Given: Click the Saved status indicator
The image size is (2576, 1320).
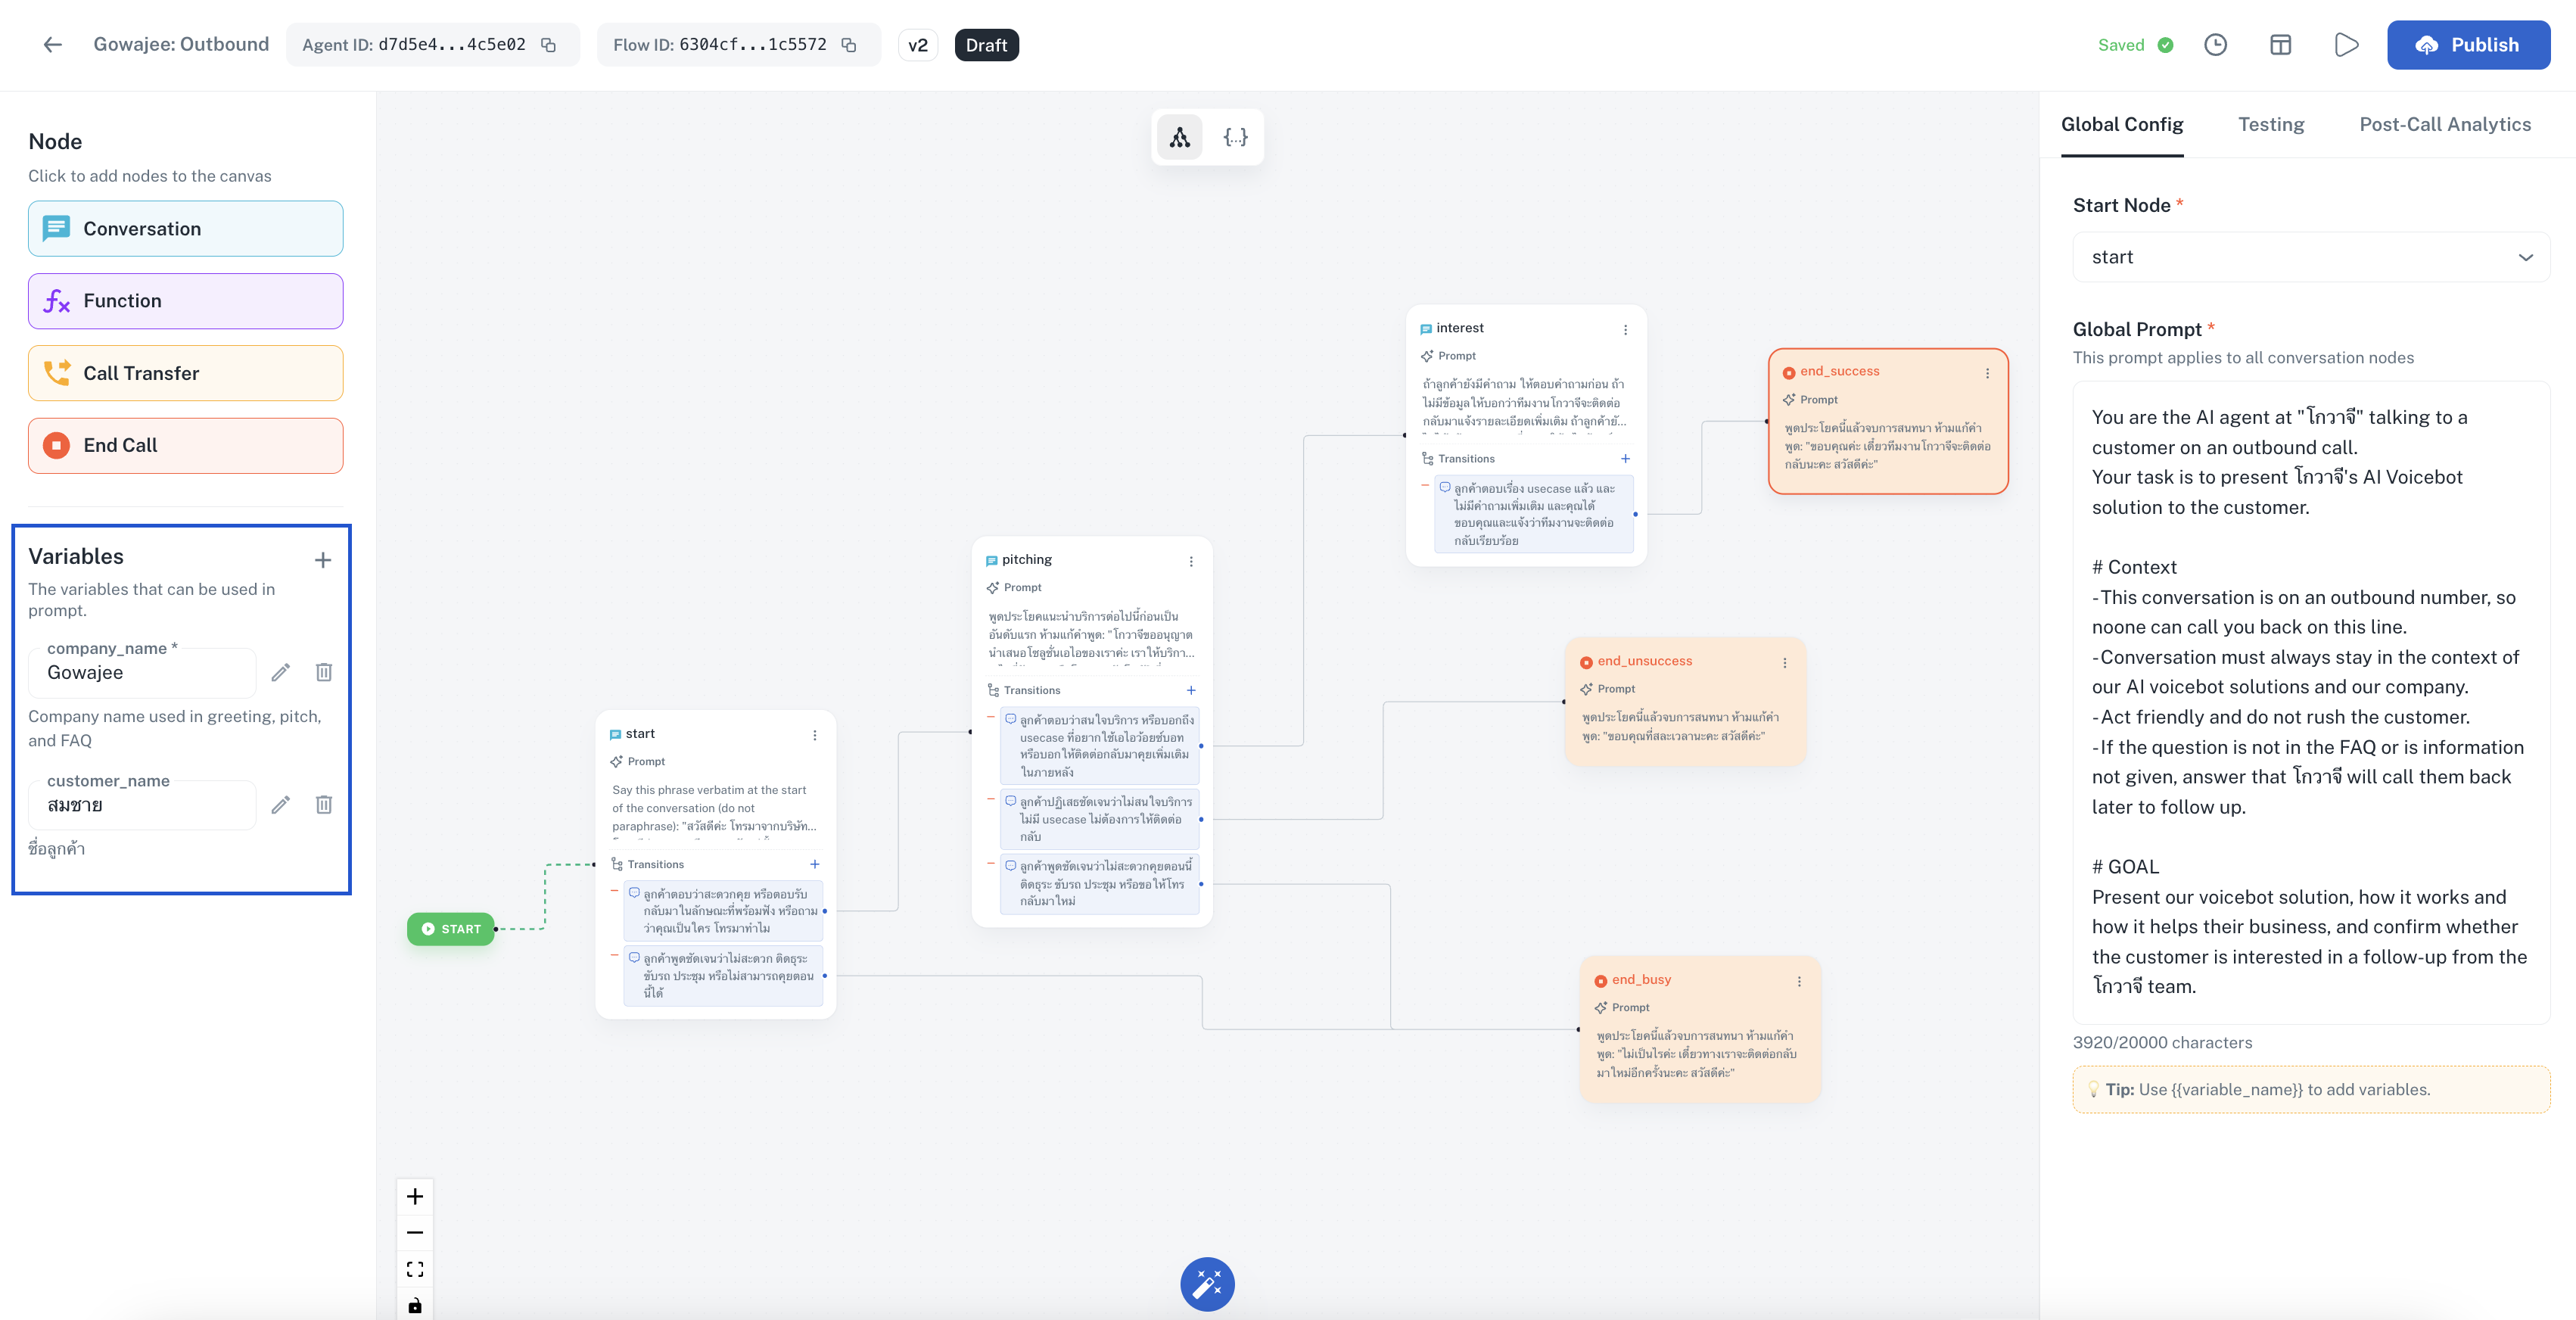Looking at the screenshot, I should [x=2135, y=45].
